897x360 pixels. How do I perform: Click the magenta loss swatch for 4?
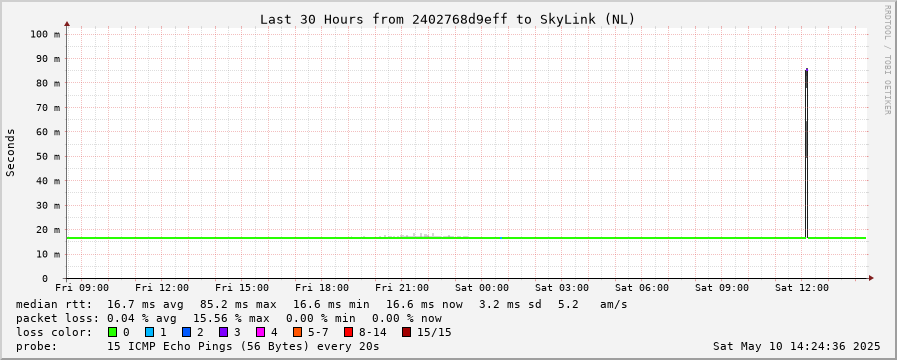point(261,332)
